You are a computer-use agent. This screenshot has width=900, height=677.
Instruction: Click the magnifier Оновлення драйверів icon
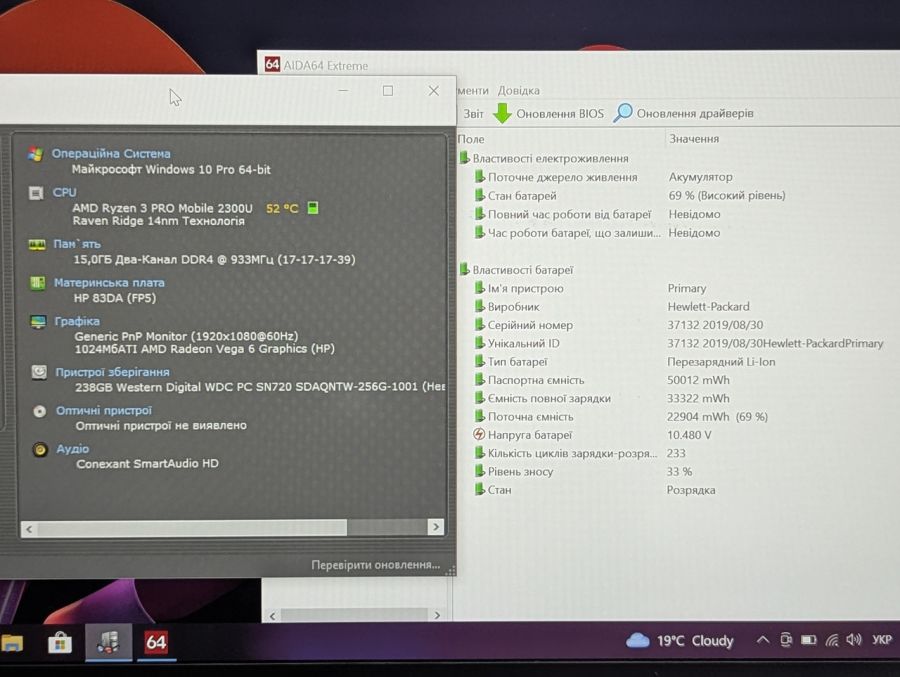(x=623, y=113)
